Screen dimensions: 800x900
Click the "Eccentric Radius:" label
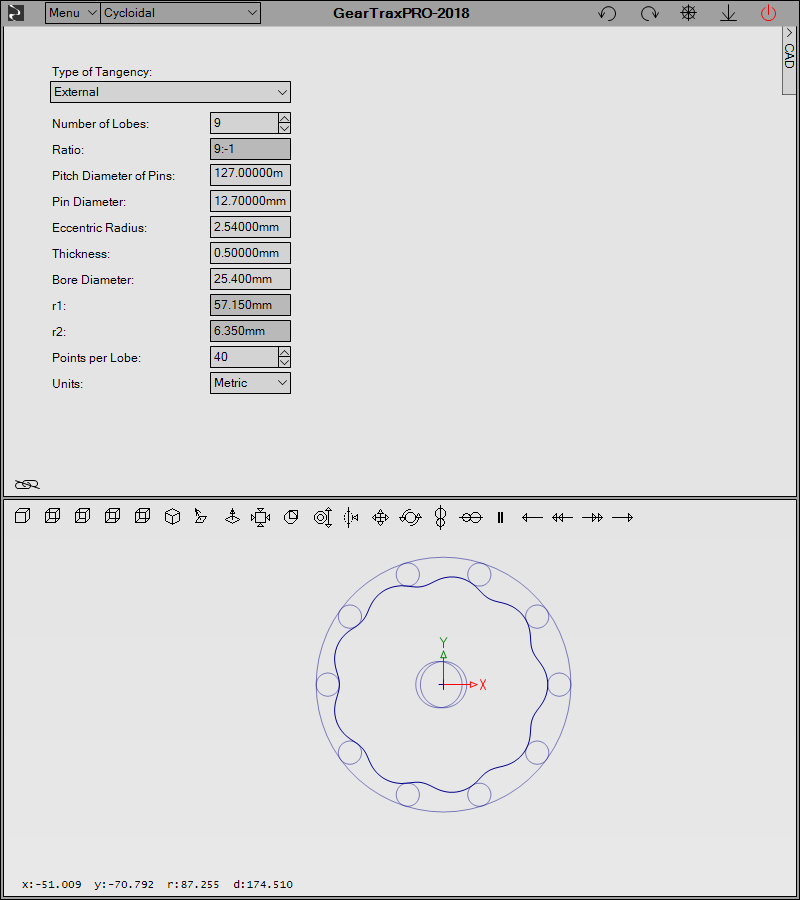(x=99, y=228)
